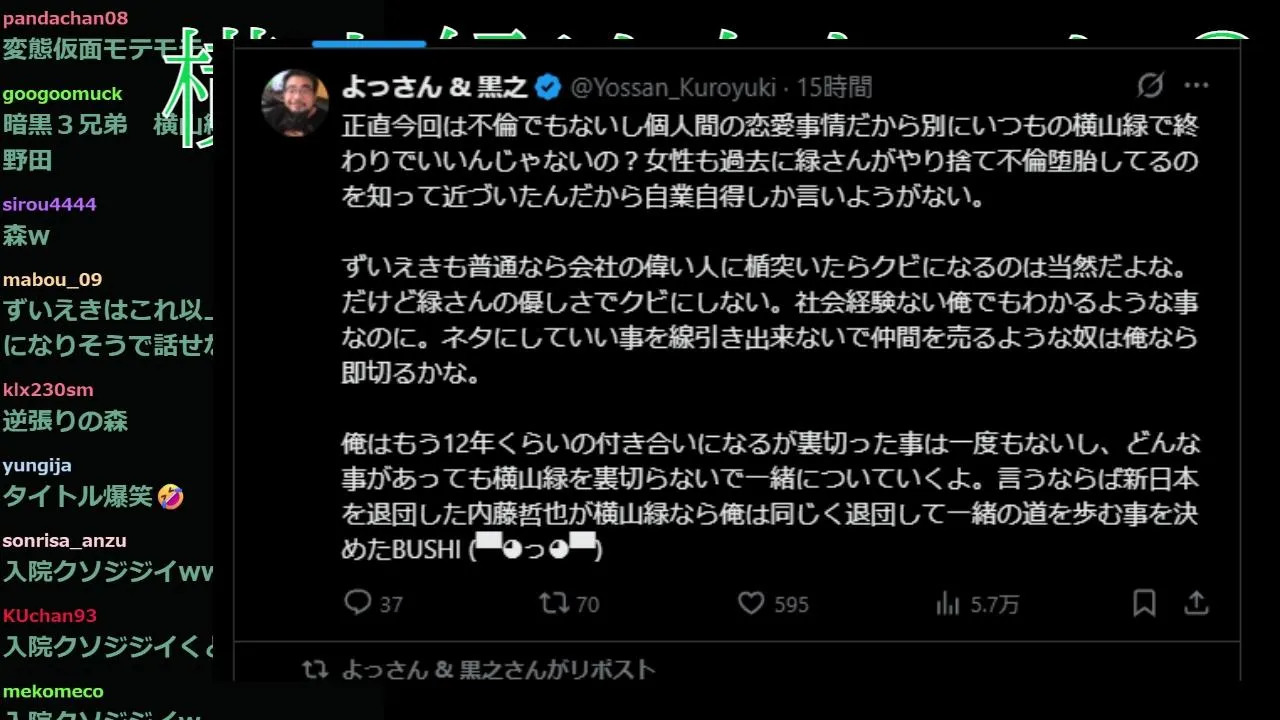Click the 15時間 timestamp link
This screenshot has width=1280, height=720.
coord(834,87)
